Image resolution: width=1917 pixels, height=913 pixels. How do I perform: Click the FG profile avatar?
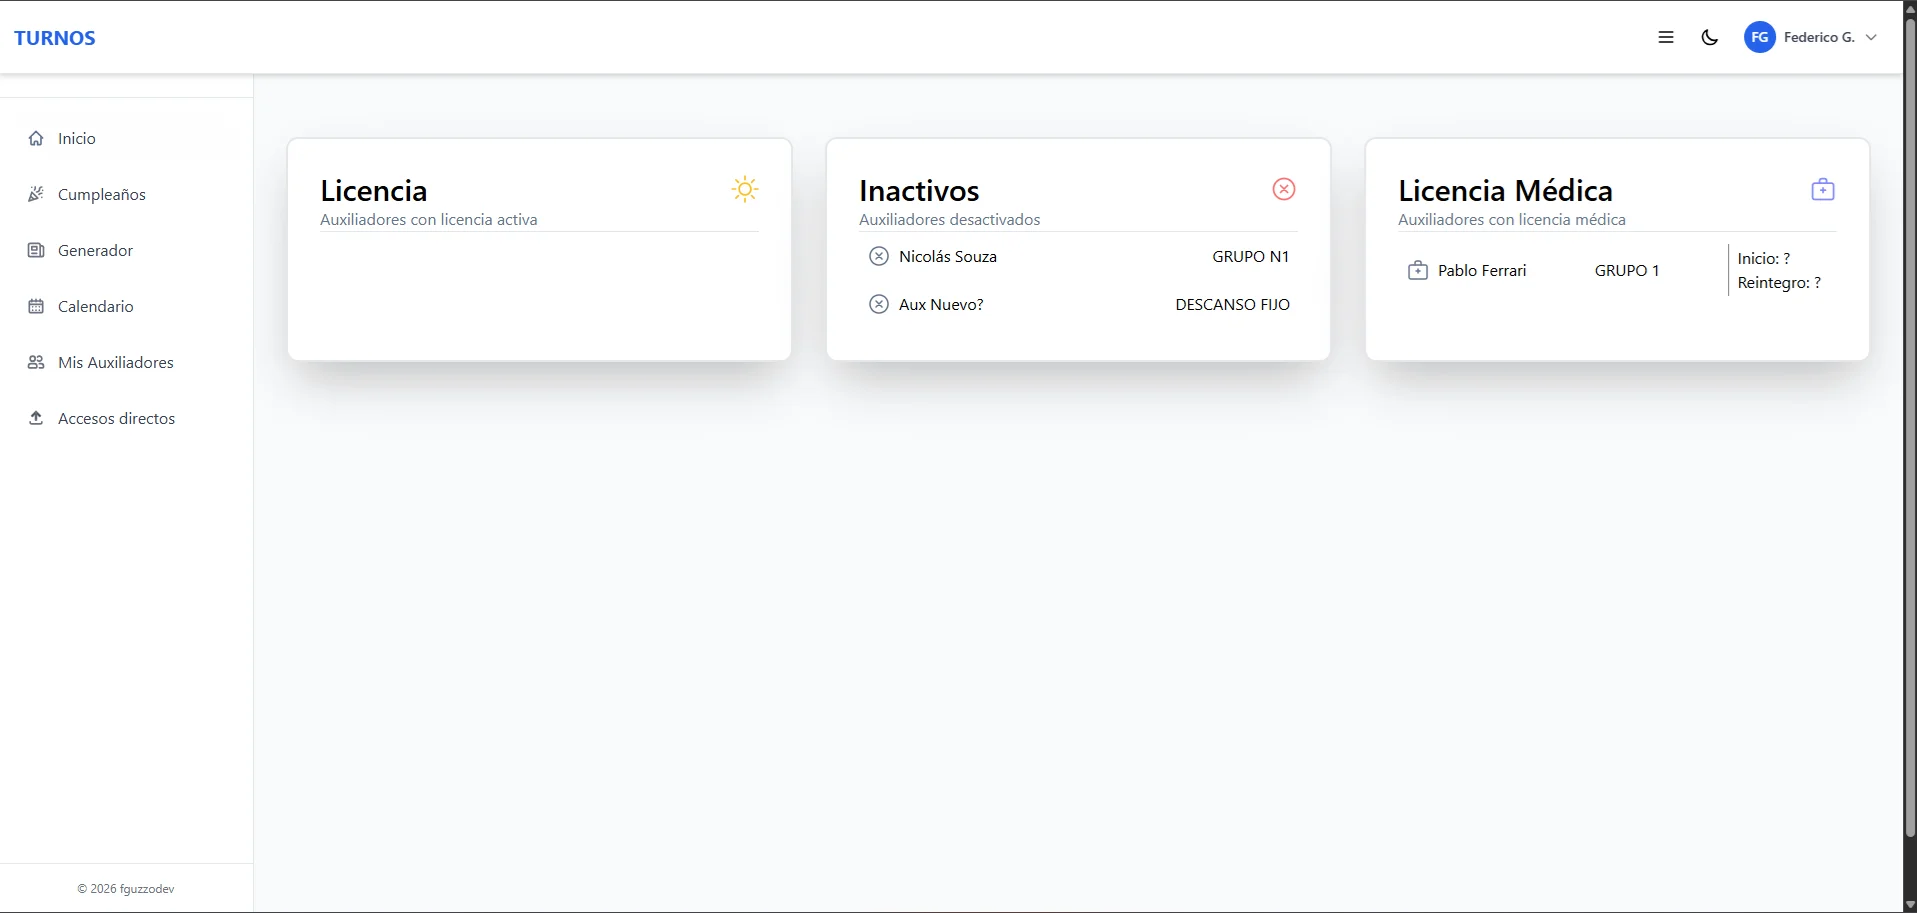click(1760, 37)
